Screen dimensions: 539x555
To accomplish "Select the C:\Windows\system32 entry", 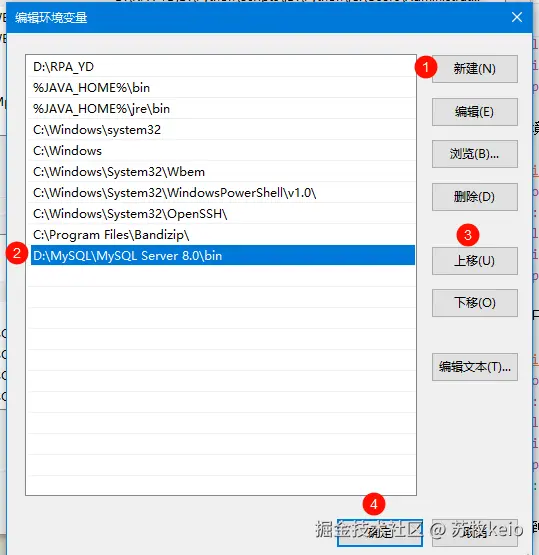I will tap(223, 130).
